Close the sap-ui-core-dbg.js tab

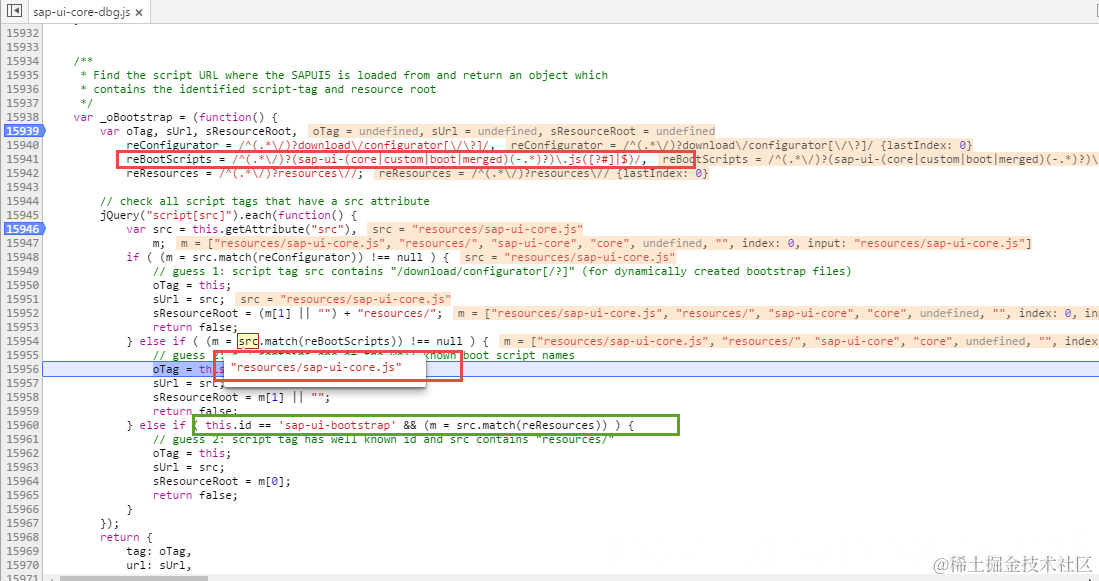138,13
